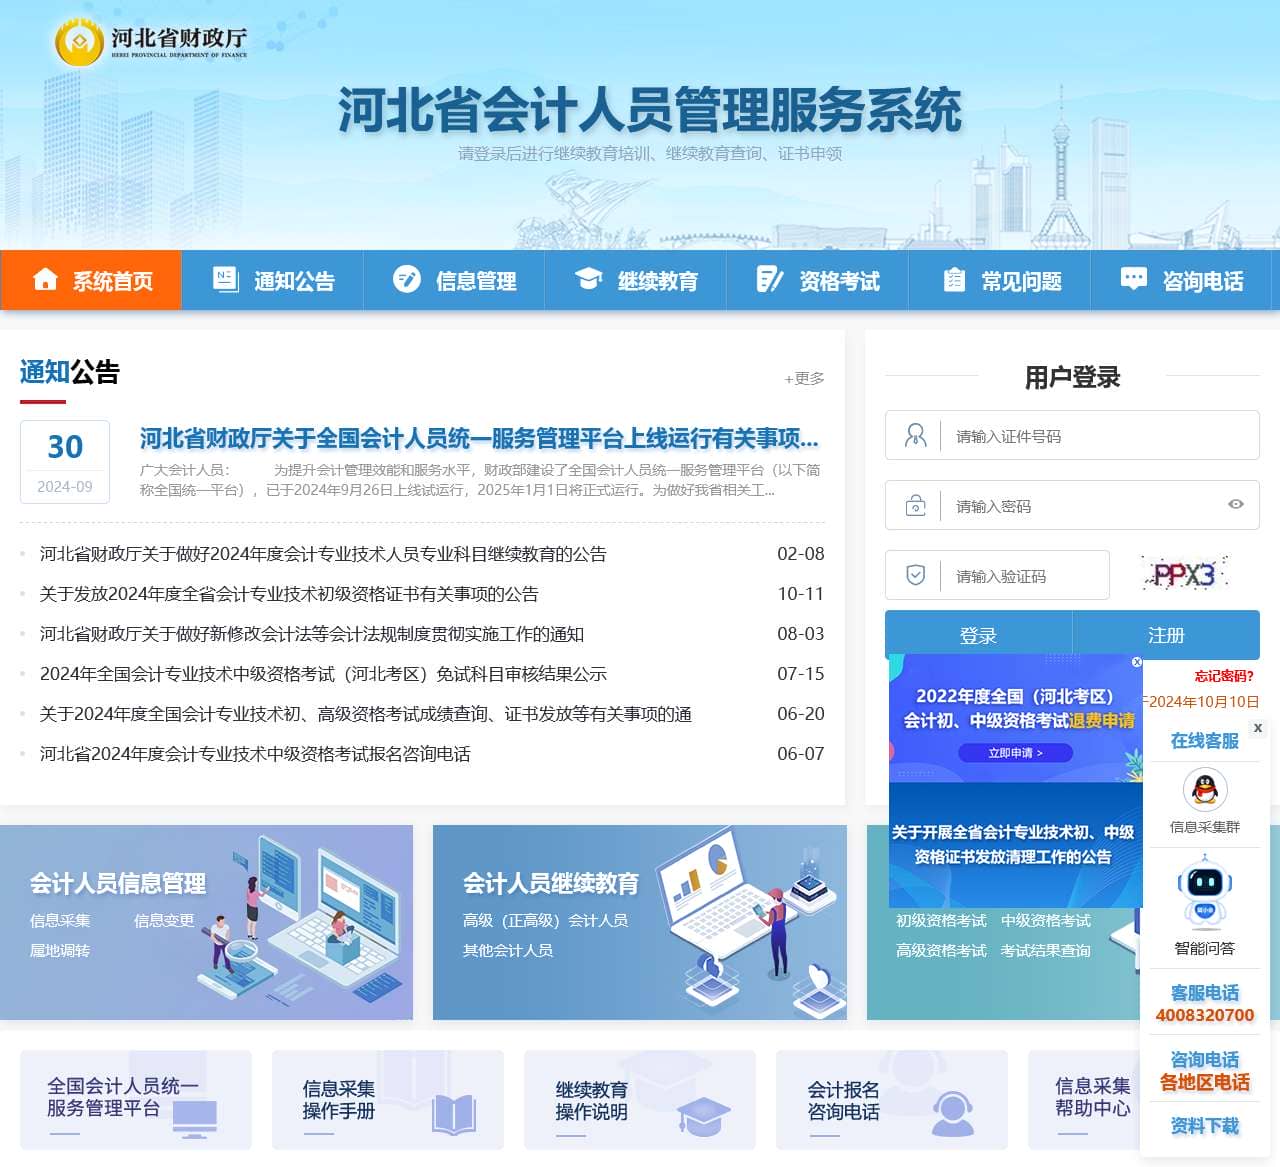This screenshot has height=1167, width=1280.
Task: Expand more notices via +更多 link
Action: 804,378
